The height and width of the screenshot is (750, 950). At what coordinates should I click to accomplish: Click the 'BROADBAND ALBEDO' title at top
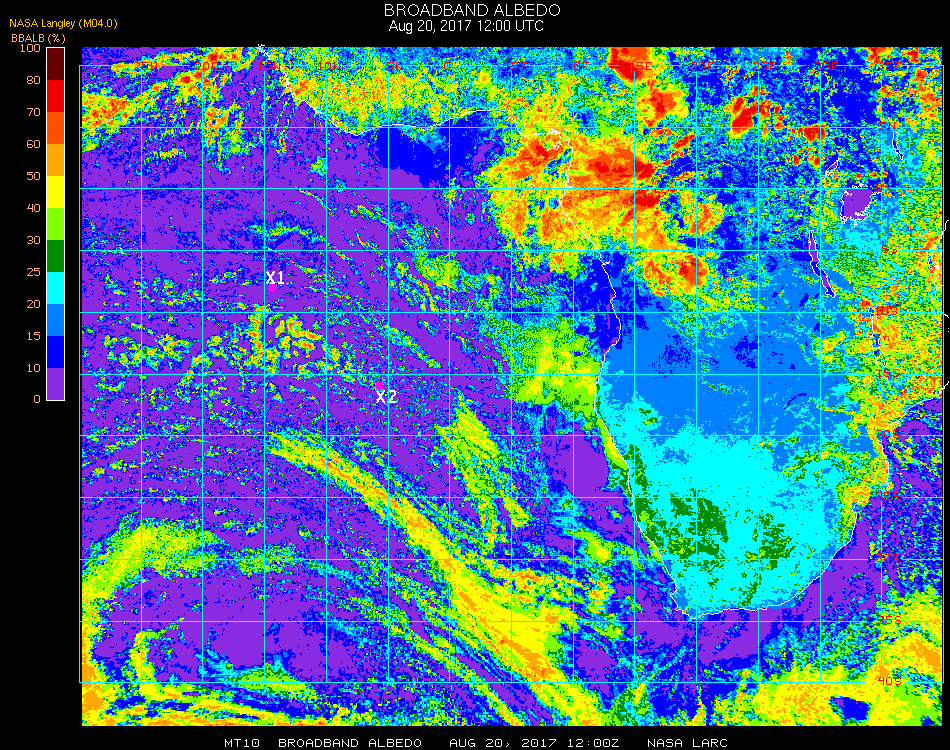tap(472, 10)
